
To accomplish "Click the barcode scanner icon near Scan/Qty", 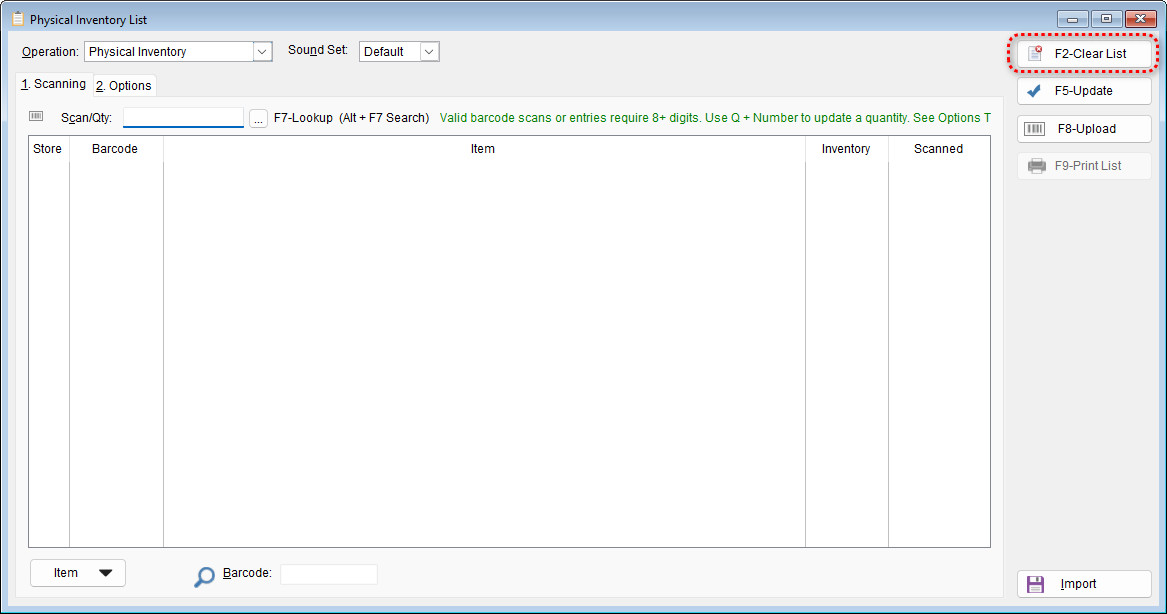I will [37, 117].
